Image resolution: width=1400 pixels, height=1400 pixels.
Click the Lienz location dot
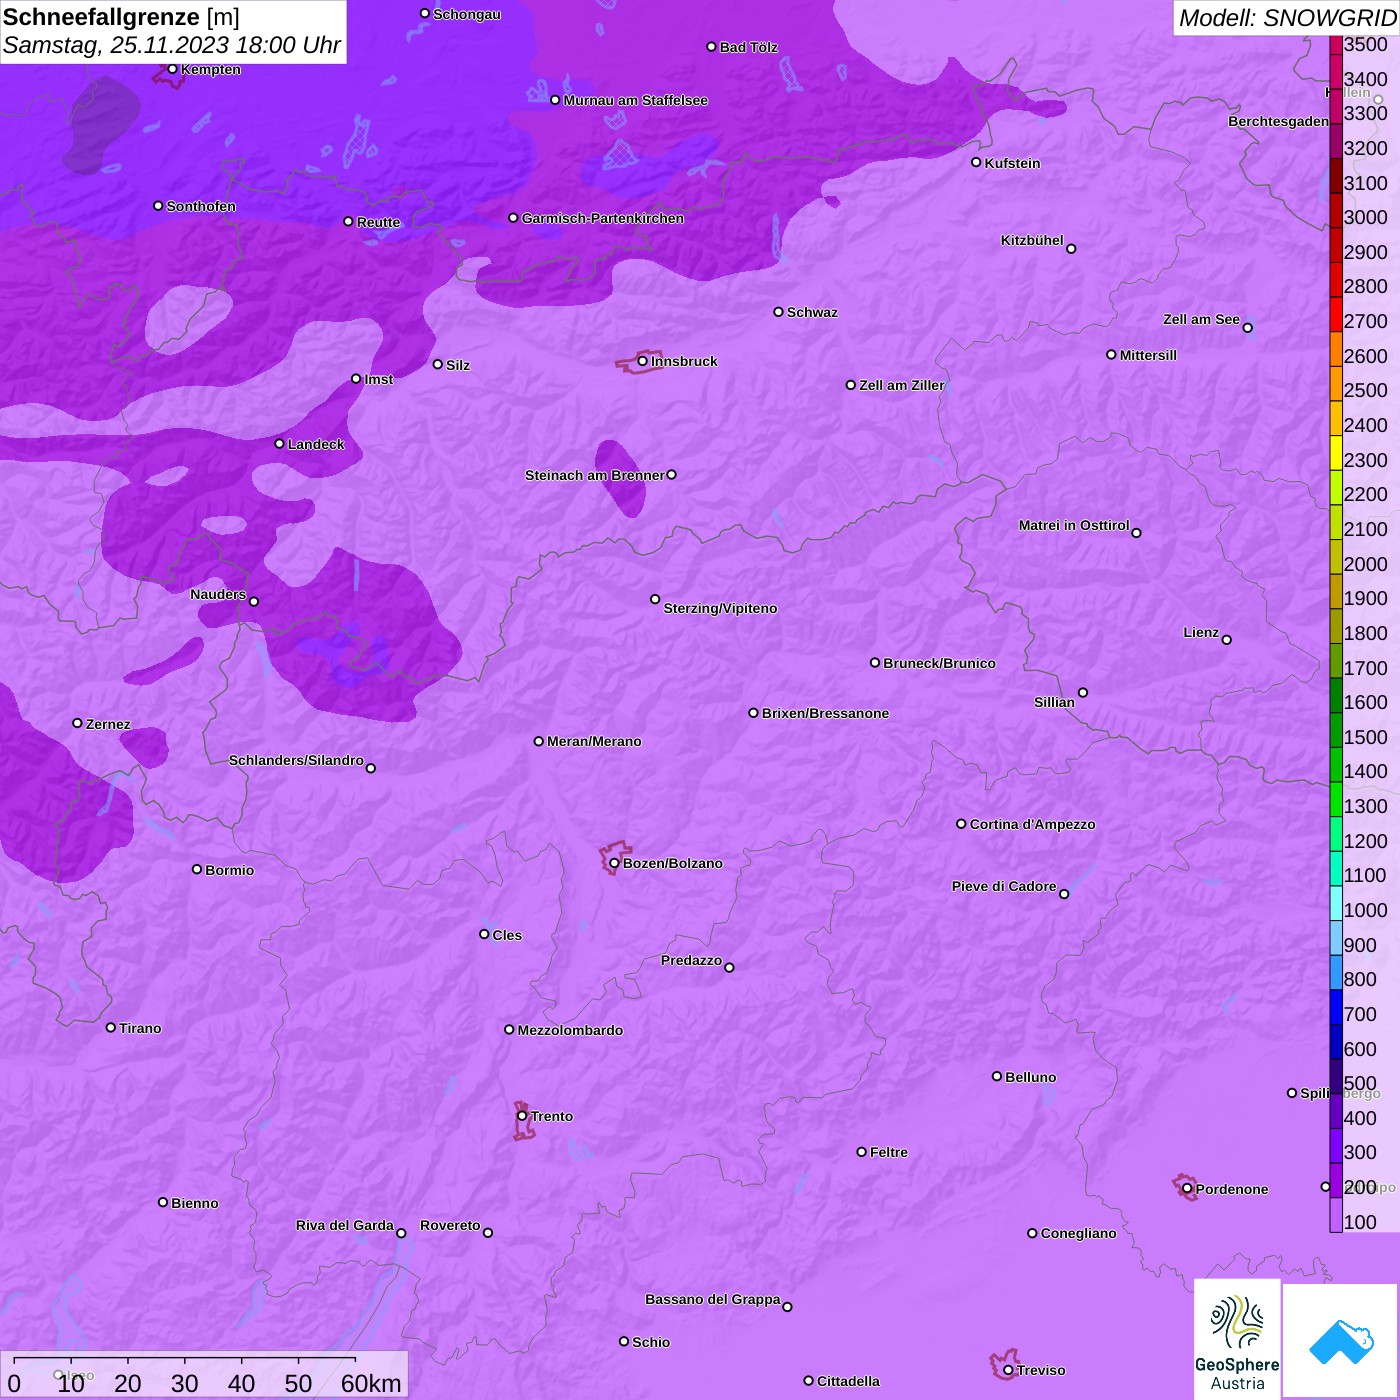(x=1227, y=640)
